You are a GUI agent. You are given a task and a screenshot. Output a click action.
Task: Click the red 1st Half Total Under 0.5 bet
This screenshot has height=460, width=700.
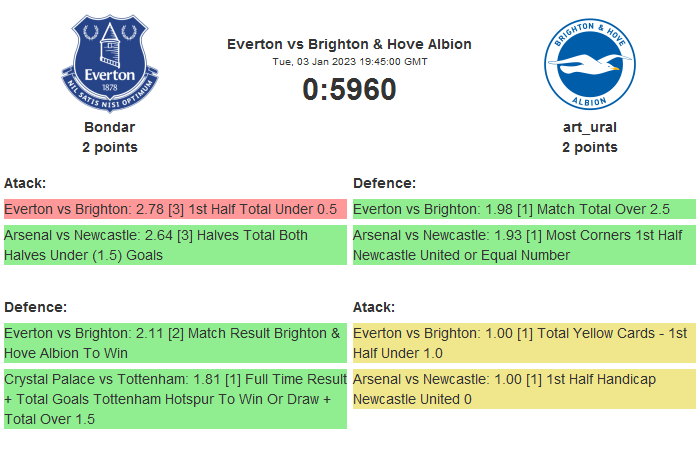coord(175,209)
